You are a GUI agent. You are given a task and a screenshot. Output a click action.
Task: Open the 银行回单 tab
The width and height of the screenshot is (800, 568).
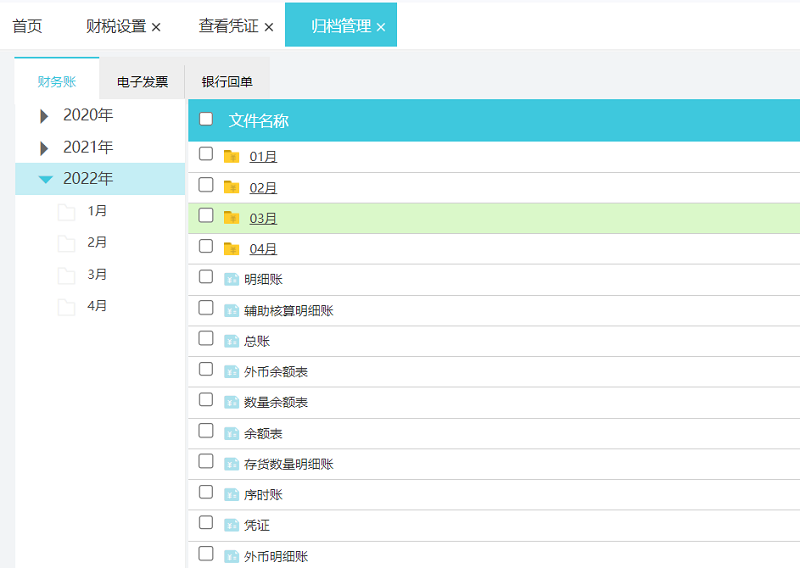coord(227,82)
